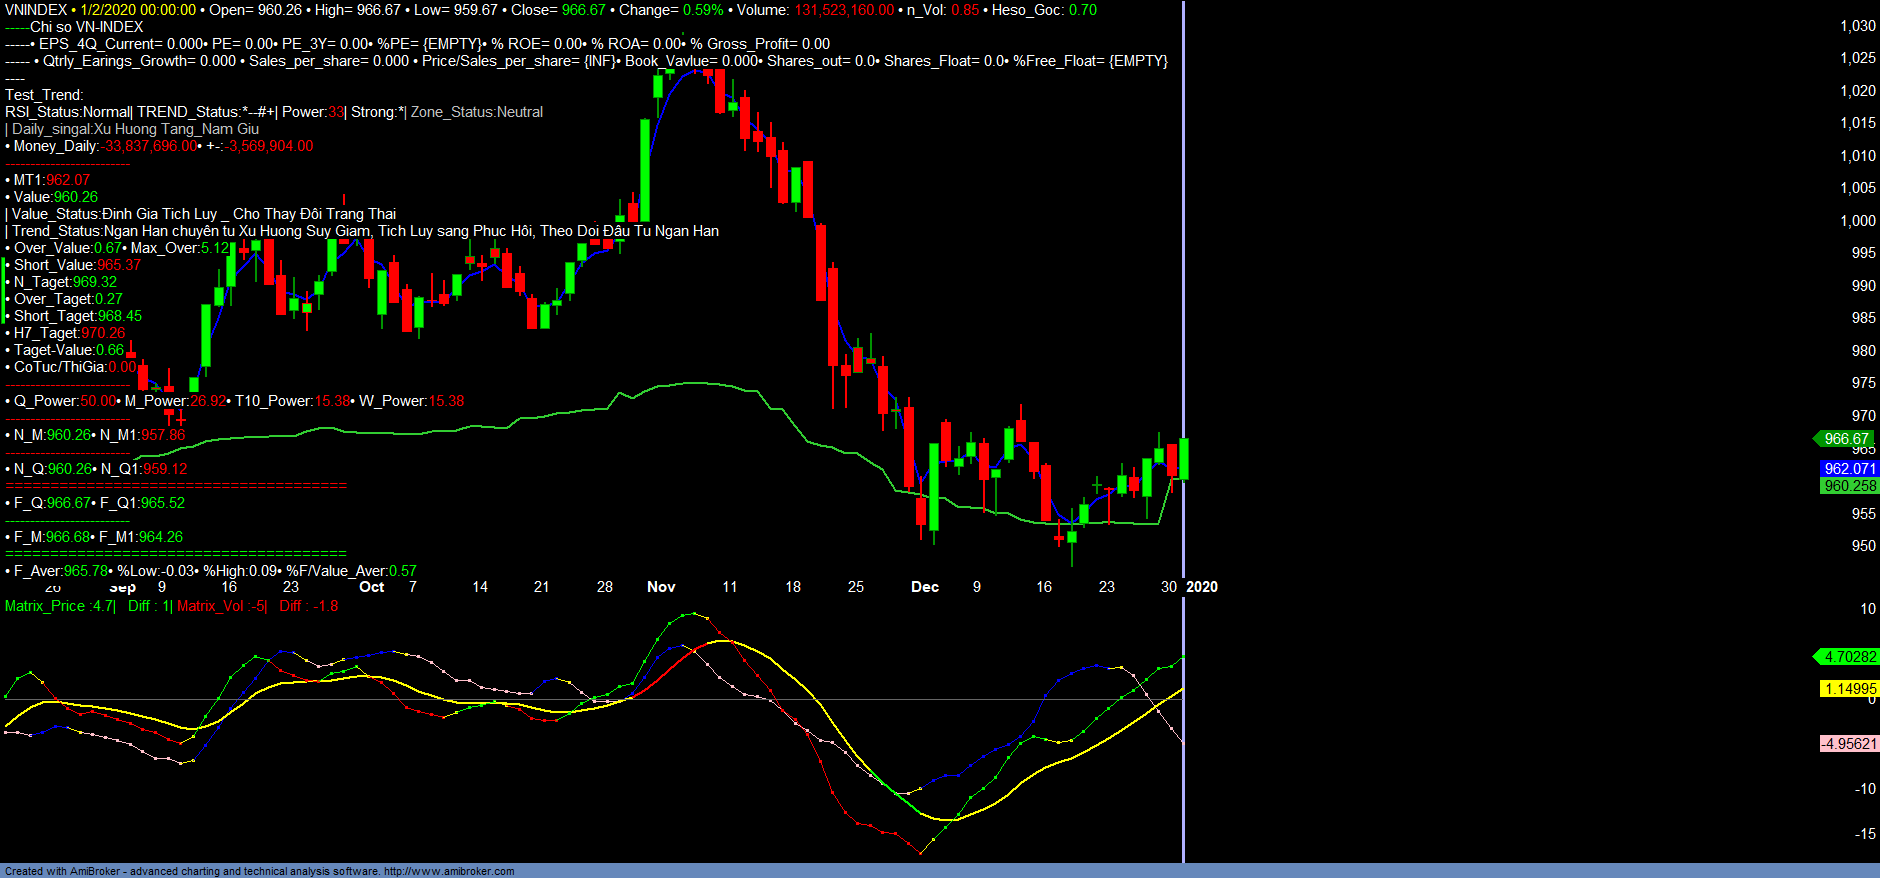Select the yellow 1.14995 indicator label

[1849, 689]
